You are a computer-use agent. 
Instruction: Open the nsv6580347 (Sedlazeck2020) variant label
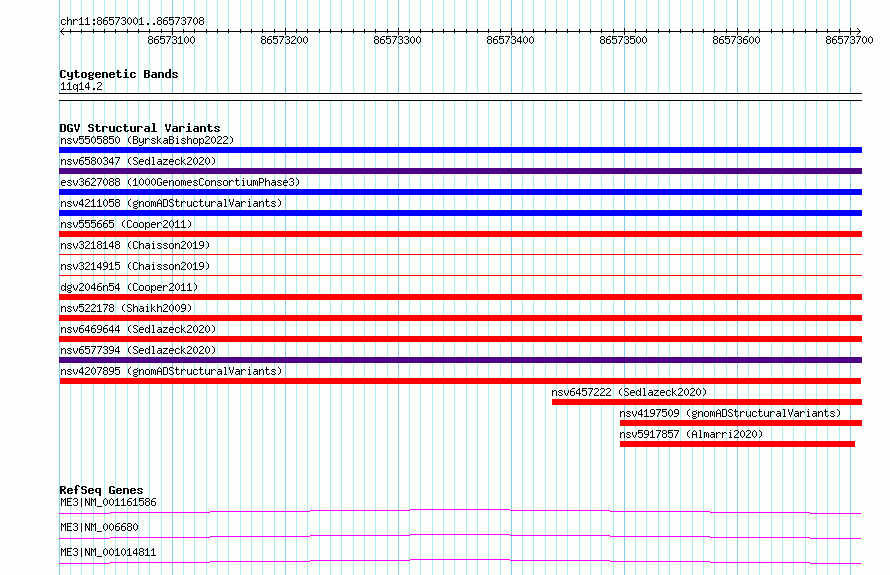138,161
